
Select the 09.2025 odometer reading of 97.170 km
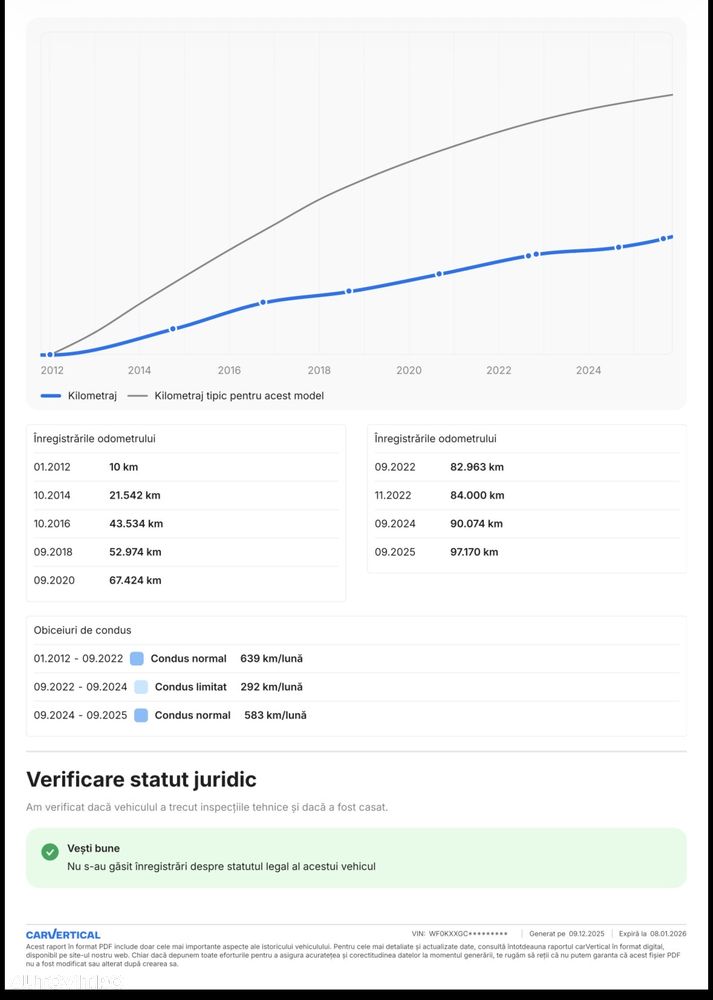click(474, 552)
